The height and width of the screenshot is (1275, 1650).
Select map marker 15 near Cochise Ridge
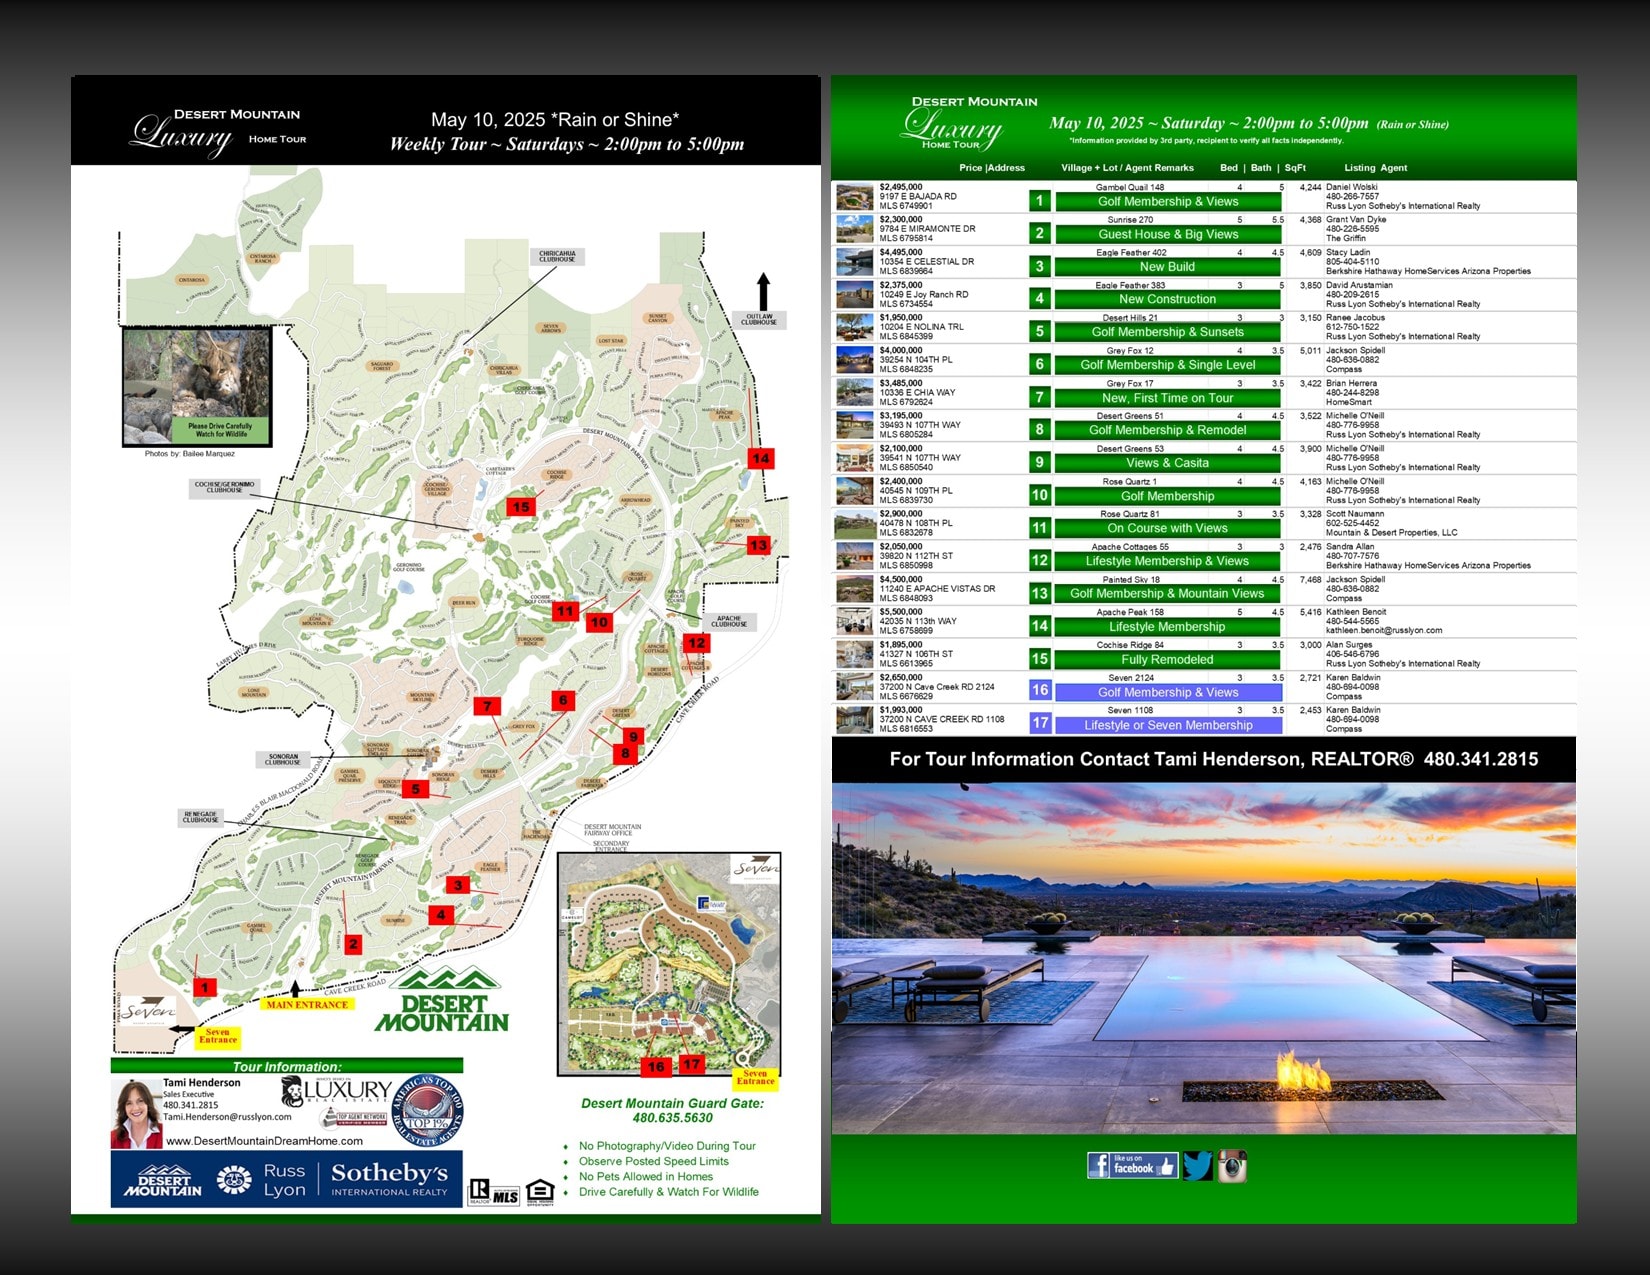[x=521, y=507]
